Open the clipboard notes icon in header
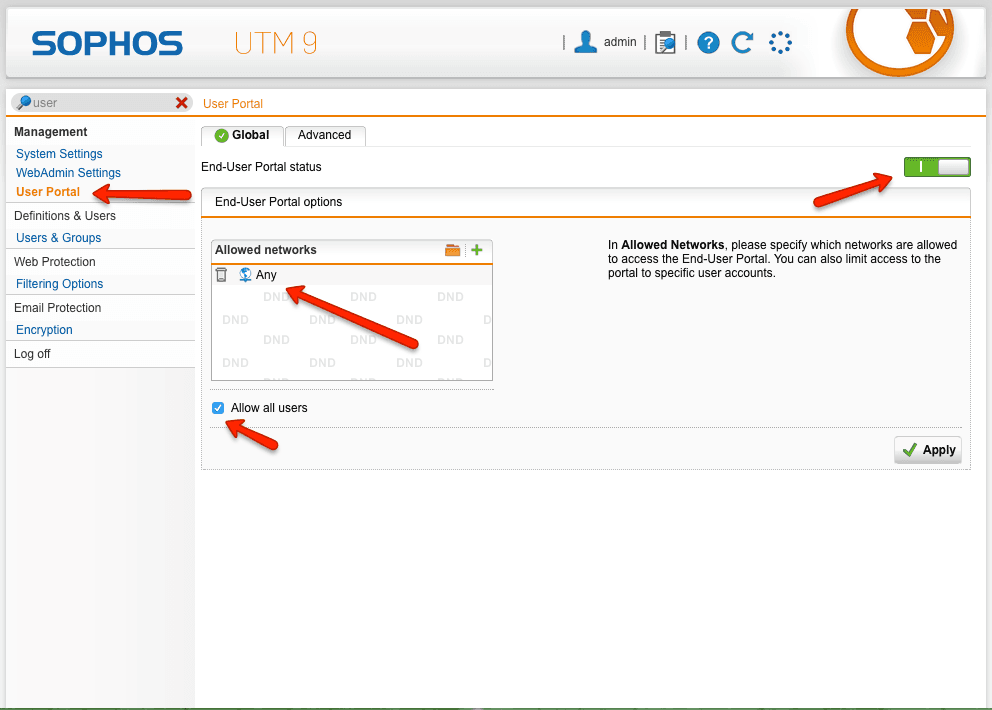The image size is (992, 710). click(x=665, y=42)
